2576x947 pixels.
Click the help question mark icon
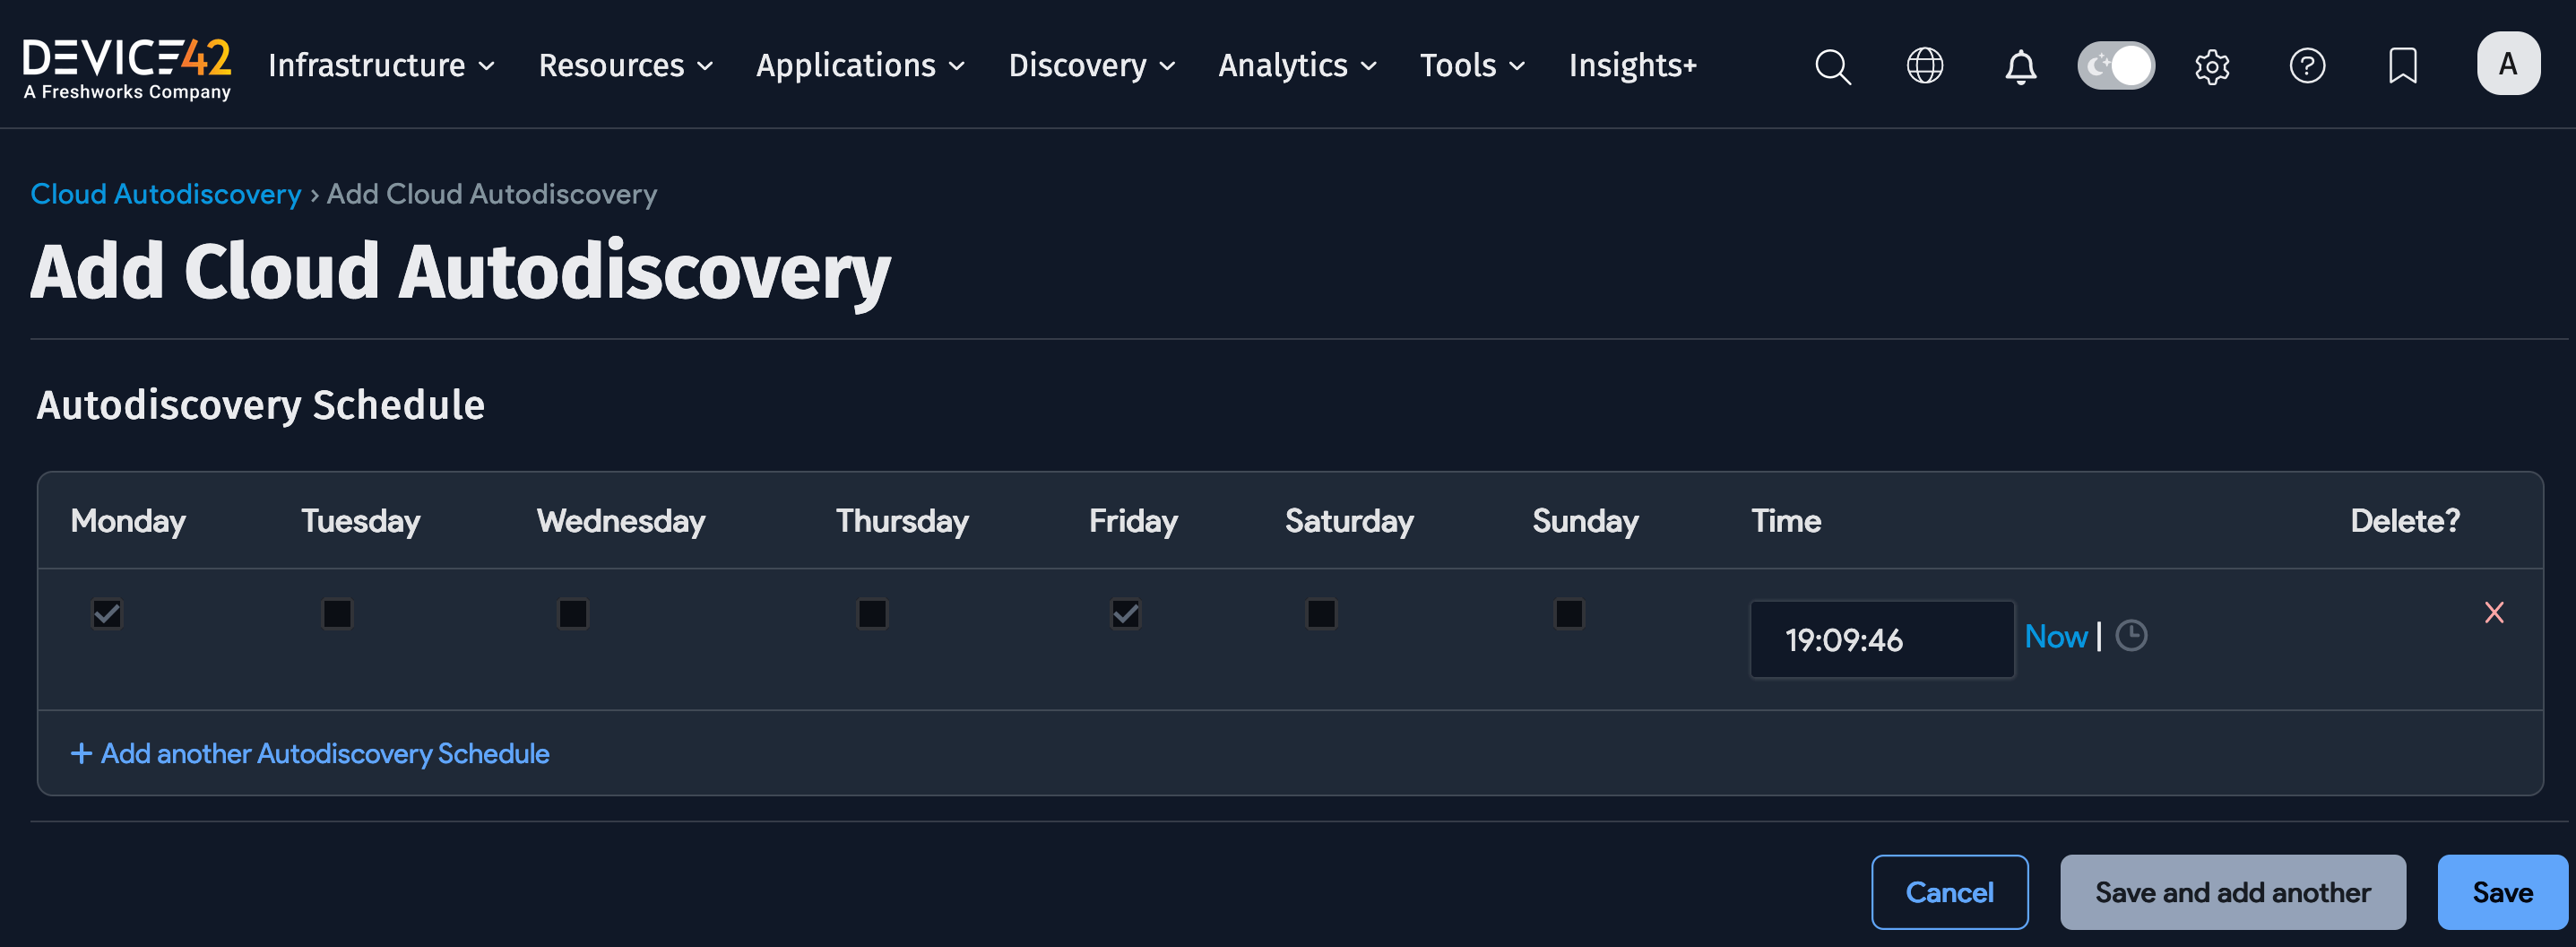[x=2307, y=66]
